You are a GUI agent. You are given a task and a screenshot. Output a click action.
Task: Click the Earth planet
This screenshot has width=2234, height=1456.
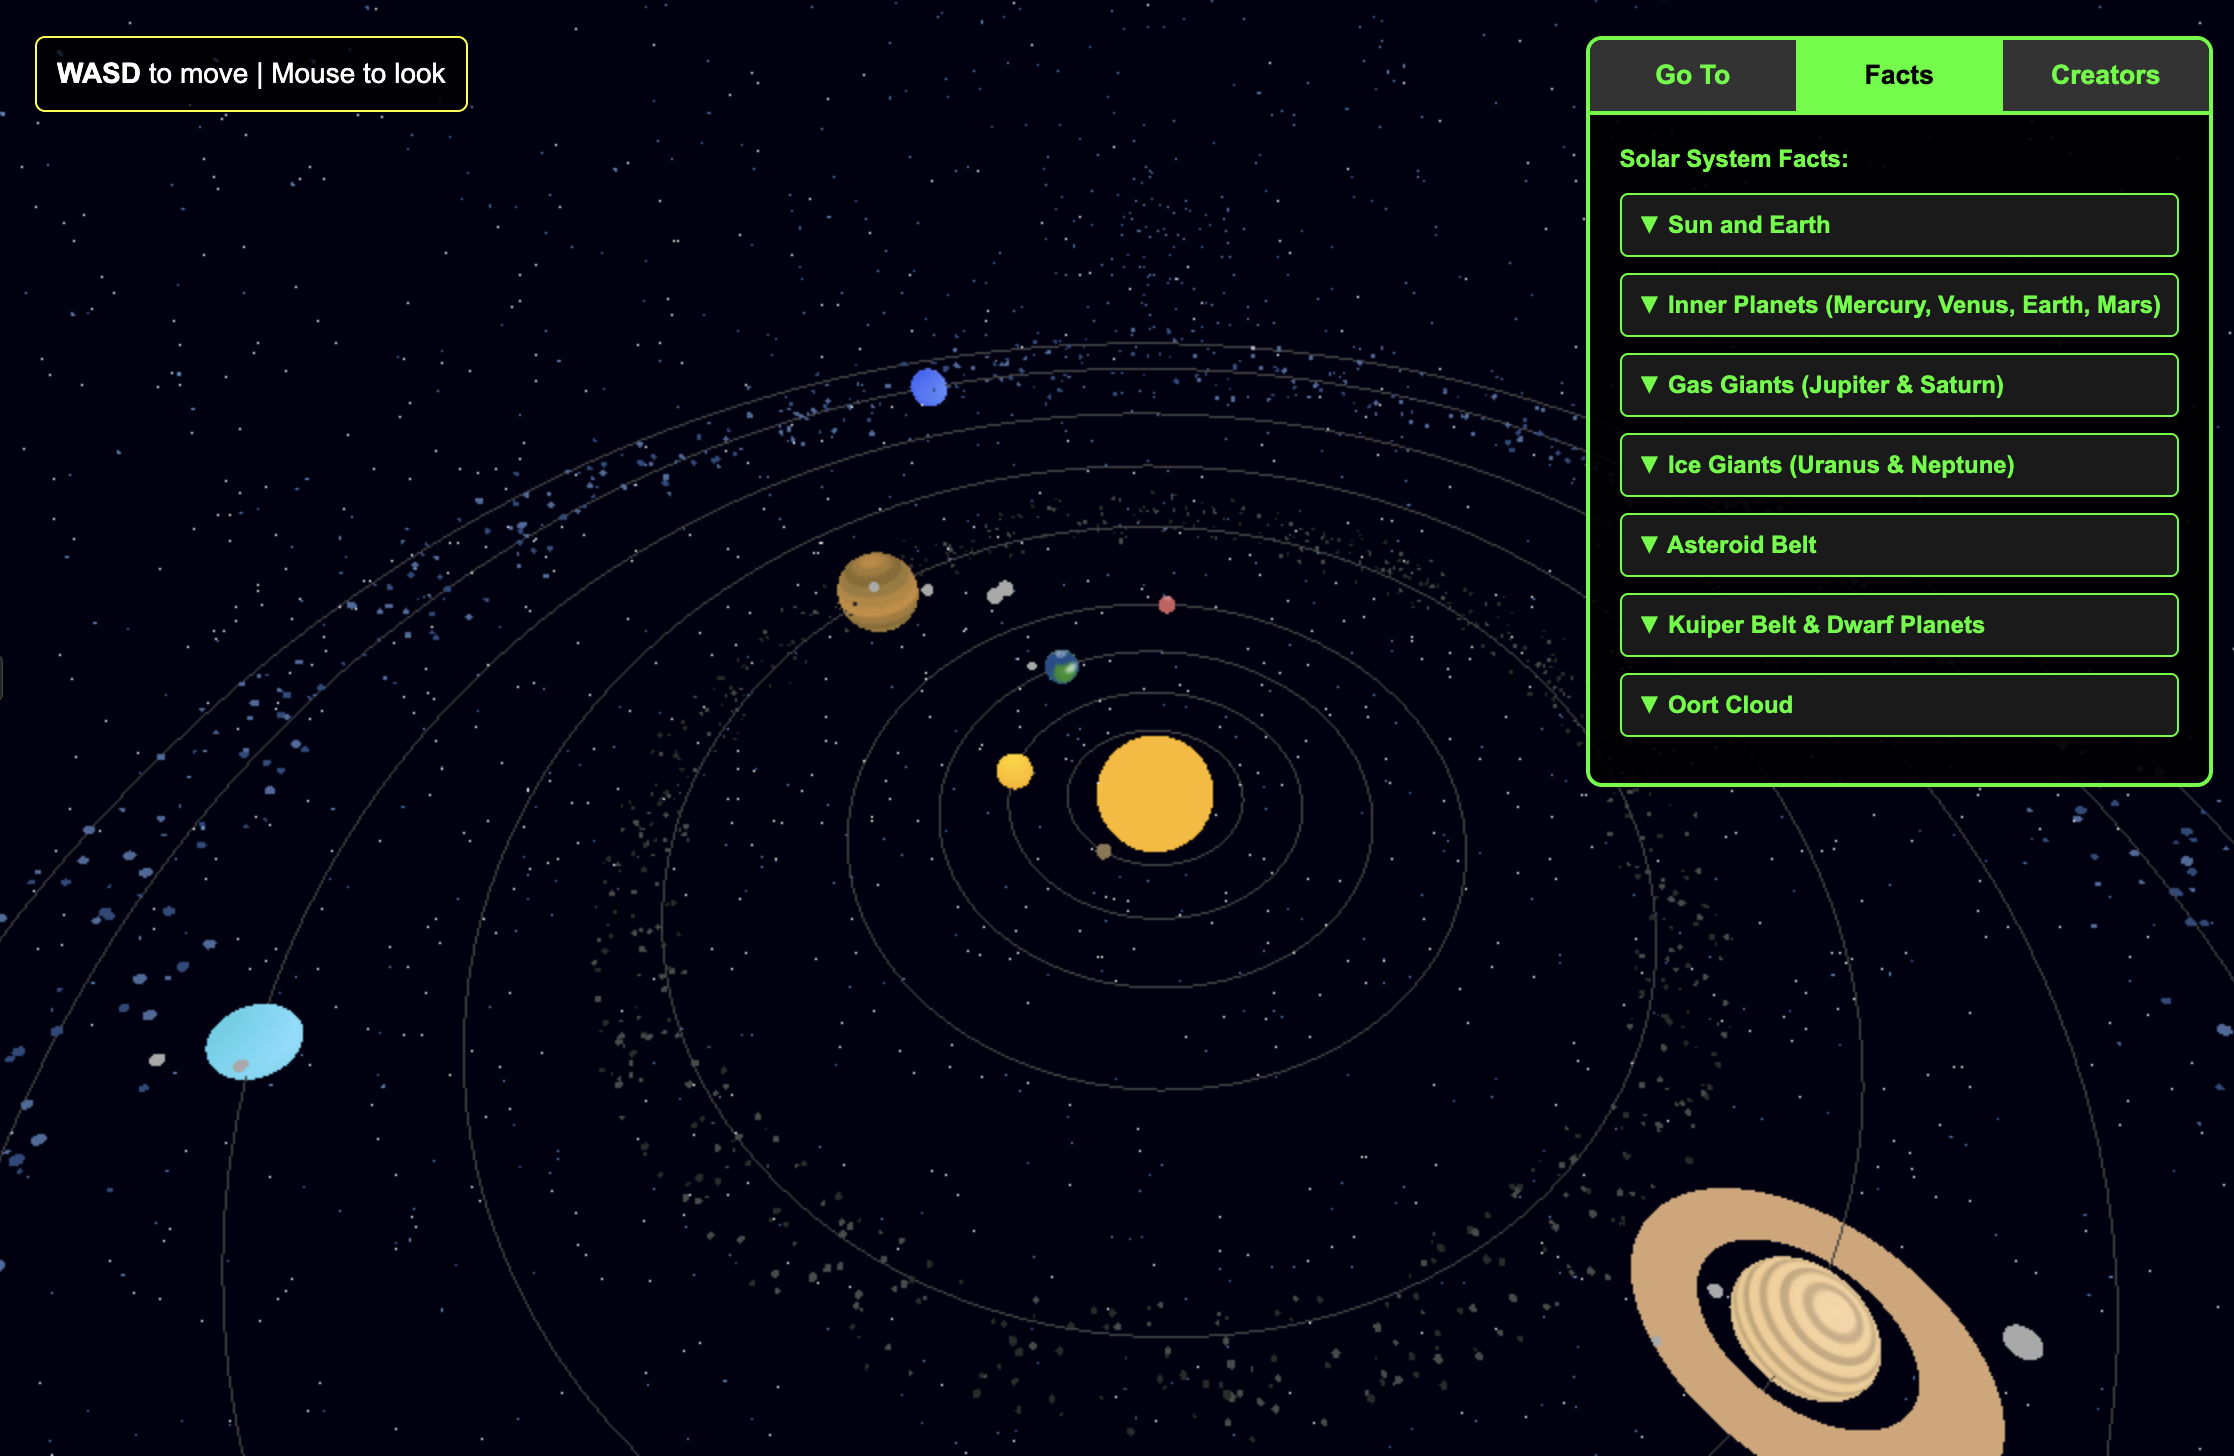pos(1062,667)
